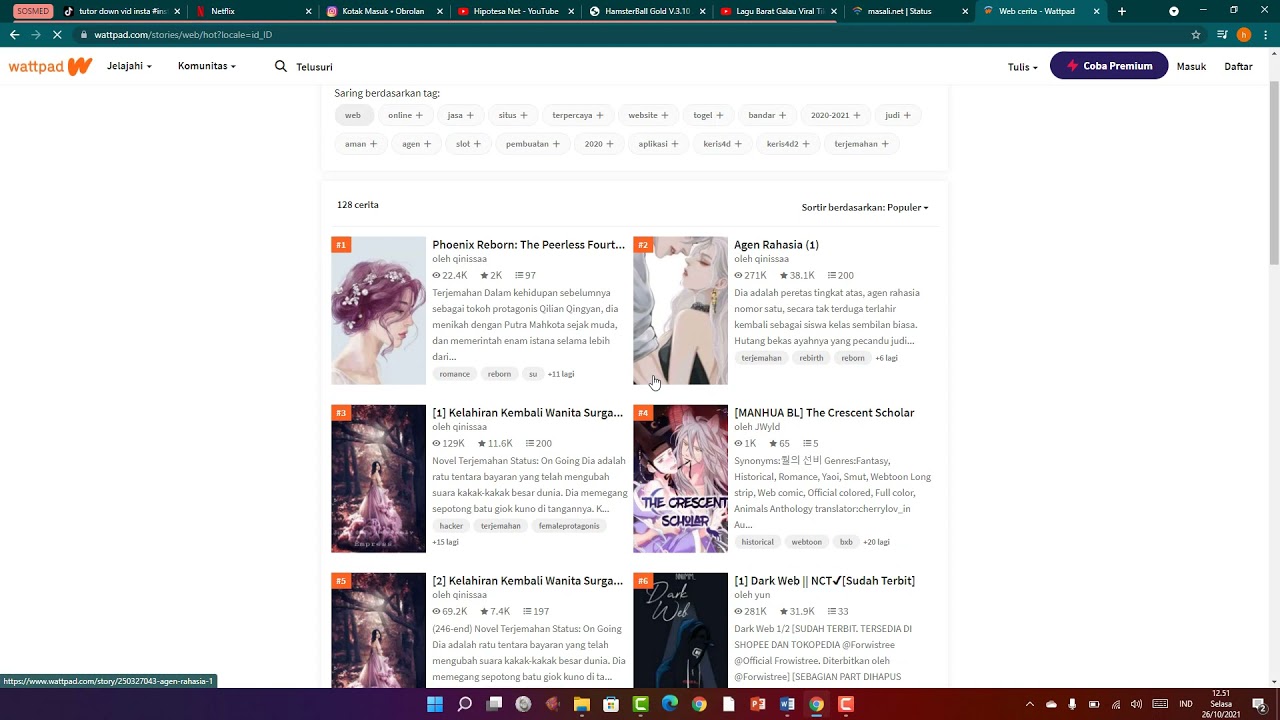Open '[MANHUA BL] The Crescent Scholar' title
Viewport: 1280px width, 720px height.
tap(824, 412)
